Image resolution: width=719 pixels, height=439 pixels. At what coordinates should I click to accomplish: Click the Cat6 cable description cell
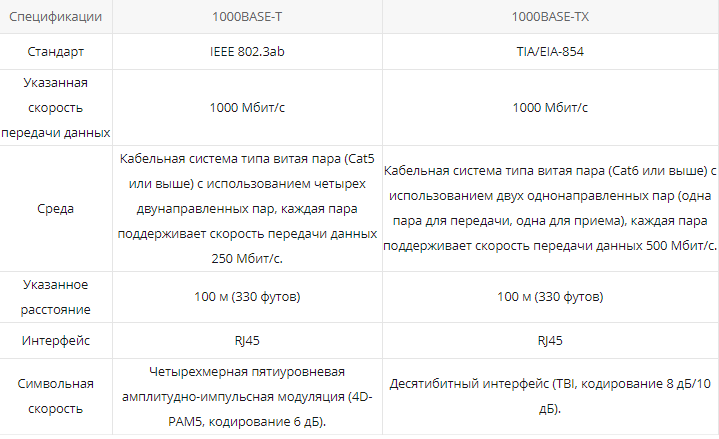point(550,209)
